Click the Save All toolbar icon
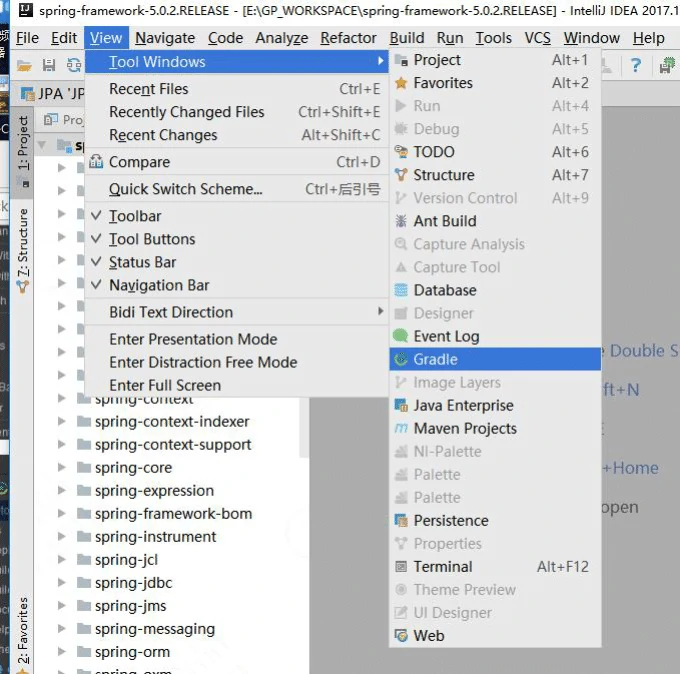Image resolution: width=680 pixels, height=674 pixels. coord(48,65)
